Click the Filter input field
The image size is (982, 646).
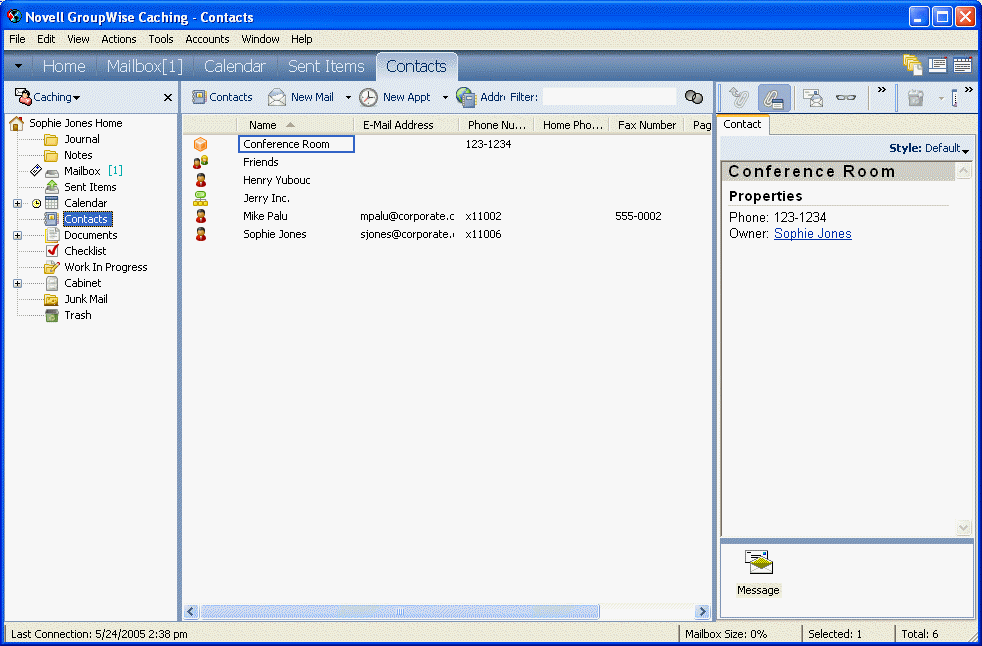coord(609,97)
